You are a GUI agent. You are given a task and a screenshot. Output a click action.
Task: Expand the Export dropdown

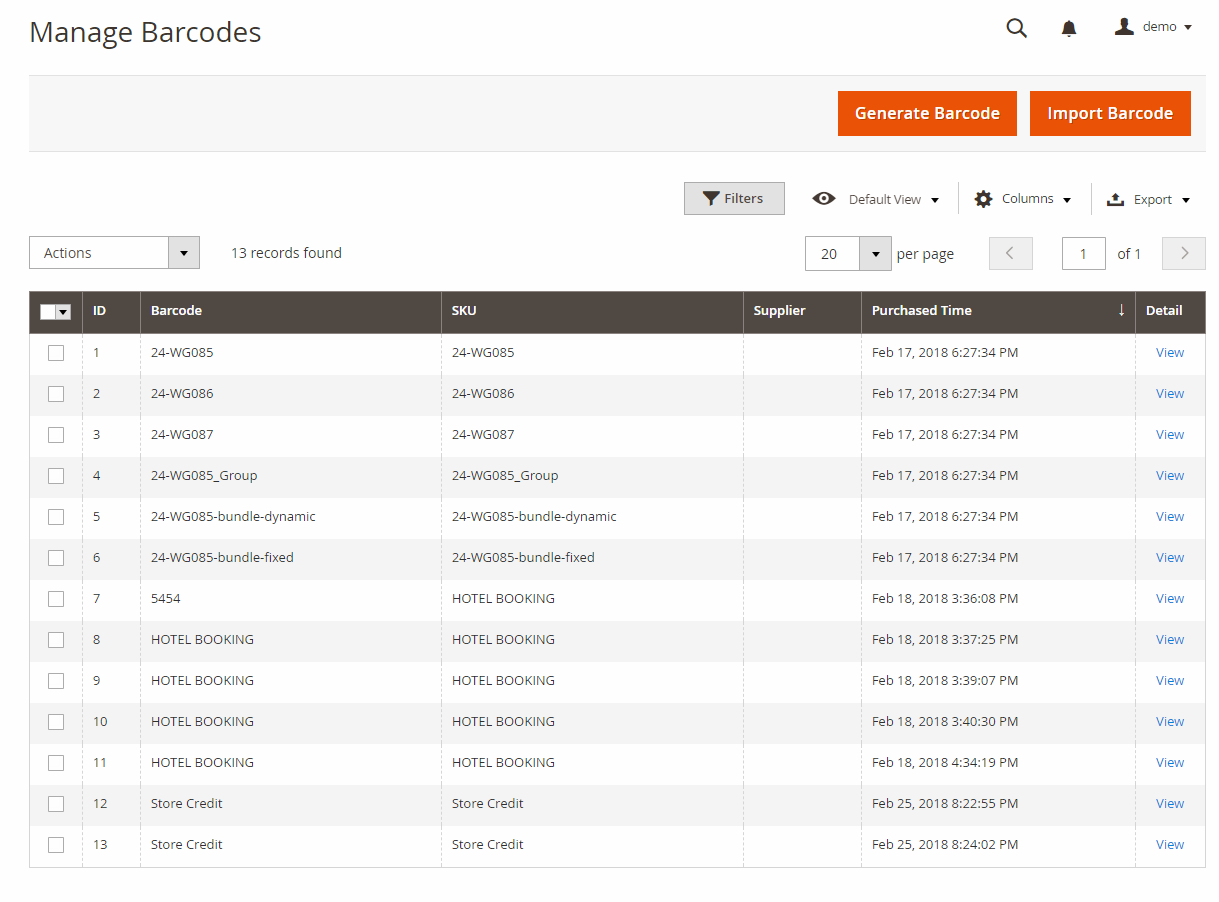coord(1186,200)
